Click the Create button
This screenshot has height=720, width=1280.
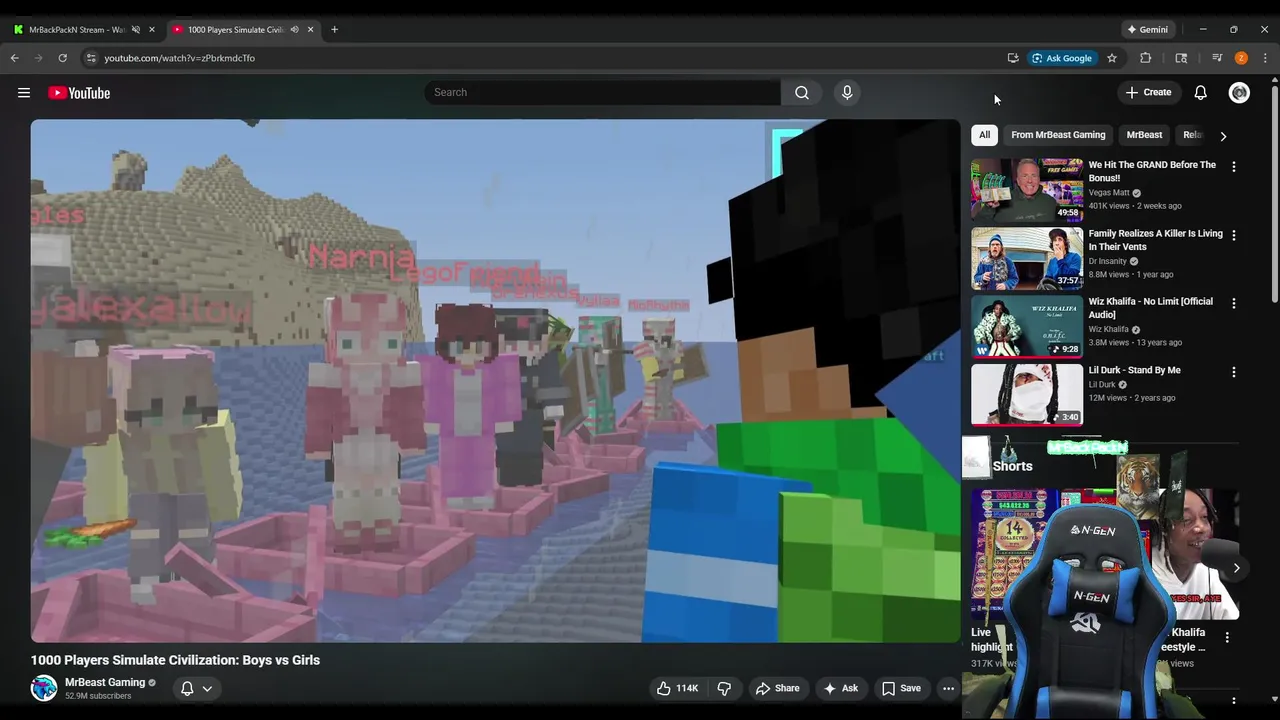1148,92
